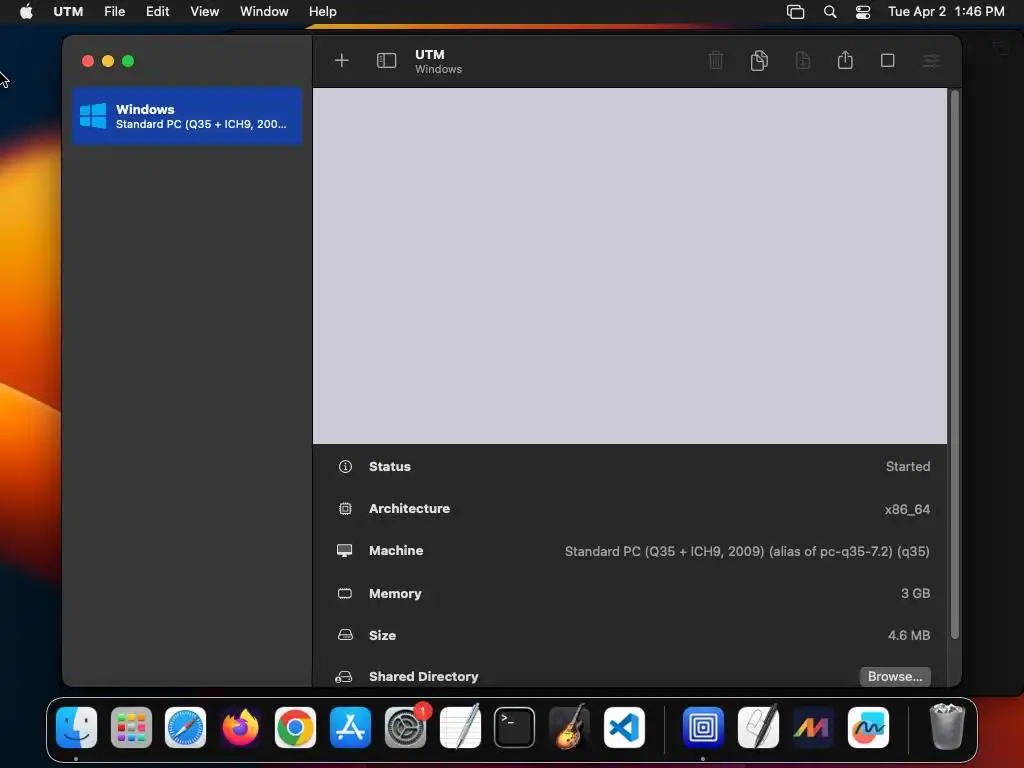This screenshot has width=1024, height=768.
Task: Launch Google Chrome from the Dock
Action: (x=295, y=727)
